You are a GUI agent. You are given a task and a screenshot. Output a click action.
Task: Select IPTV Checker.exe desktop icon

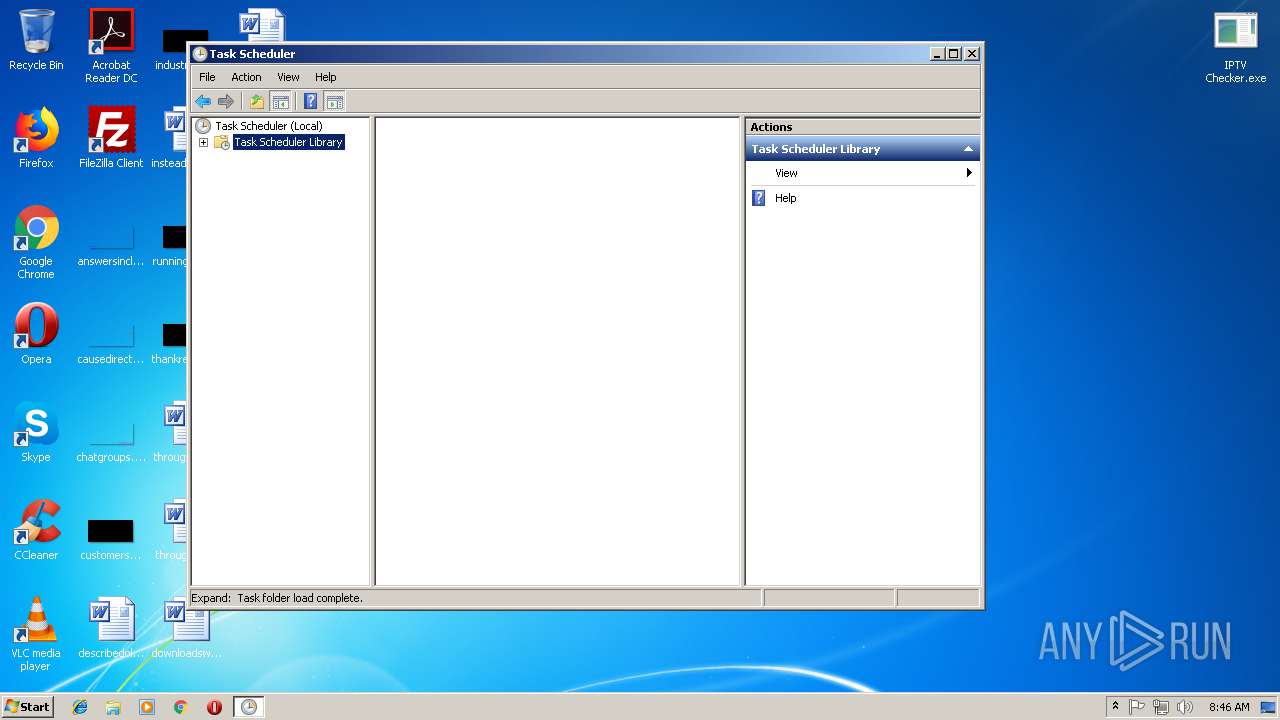1236,46
